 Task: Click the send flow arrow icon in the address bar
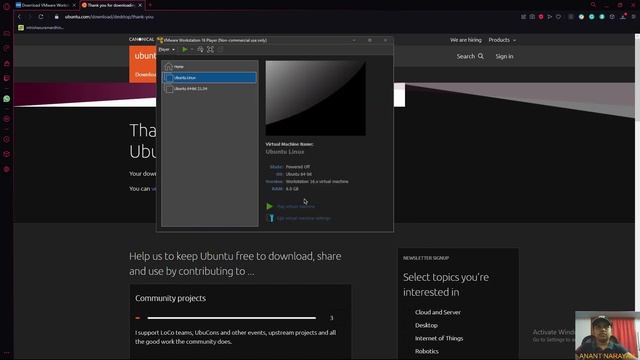click(550, 17)
